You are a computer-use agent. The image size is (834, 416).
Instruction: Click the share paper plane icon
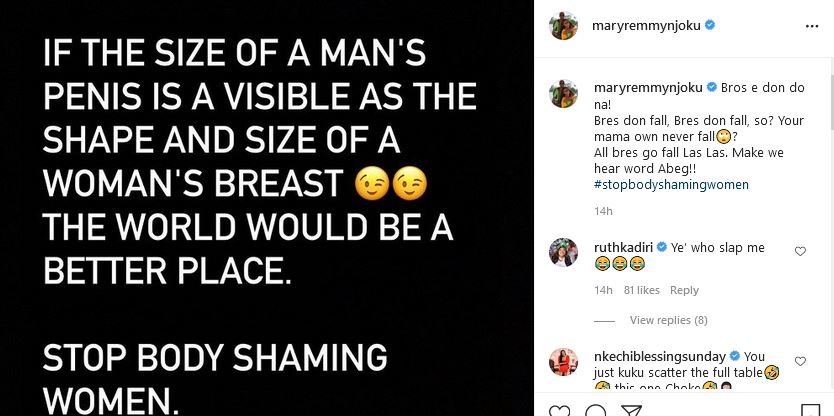point(632,410)
